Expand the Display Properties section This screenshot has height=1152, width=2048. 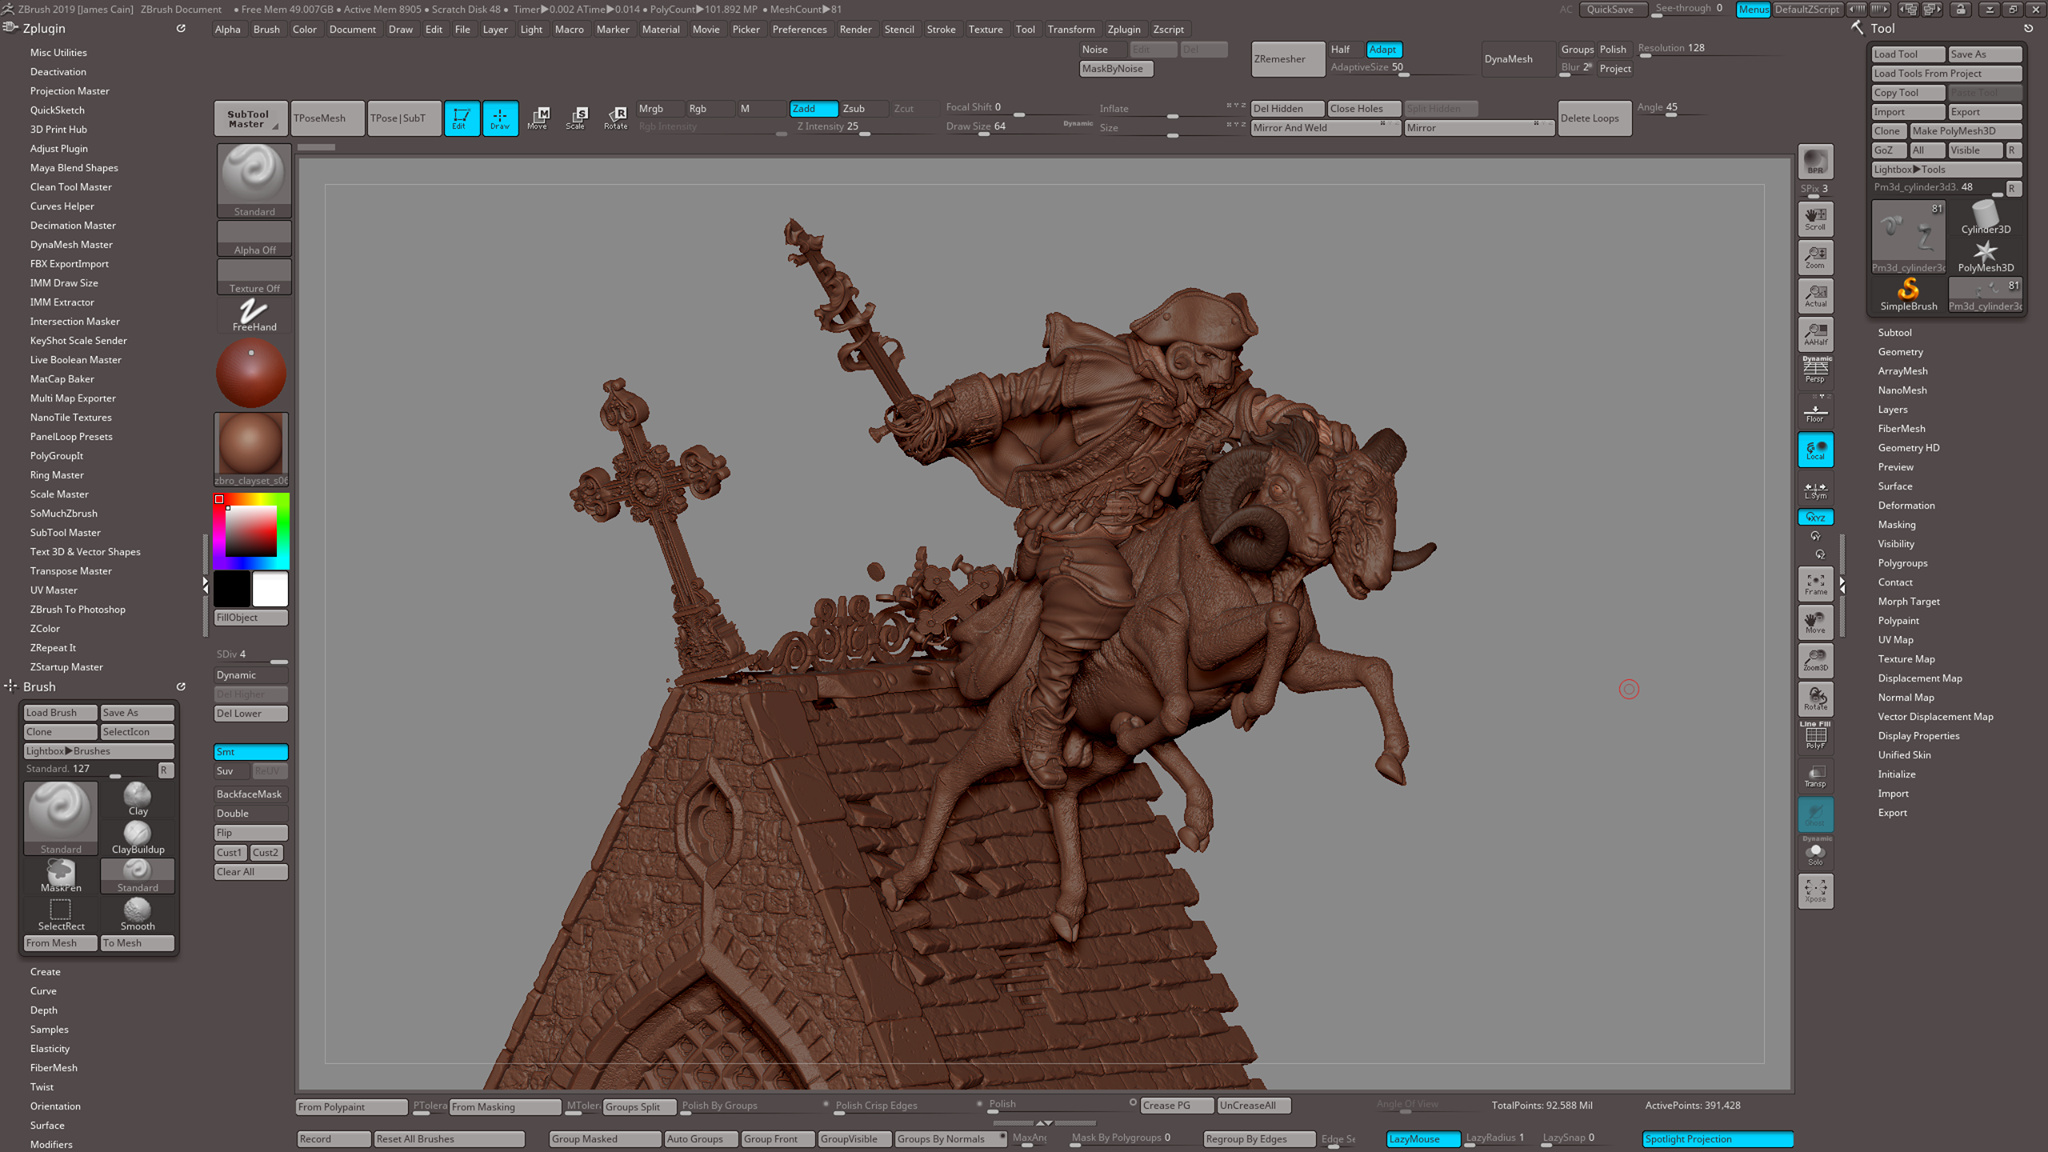1918,736
